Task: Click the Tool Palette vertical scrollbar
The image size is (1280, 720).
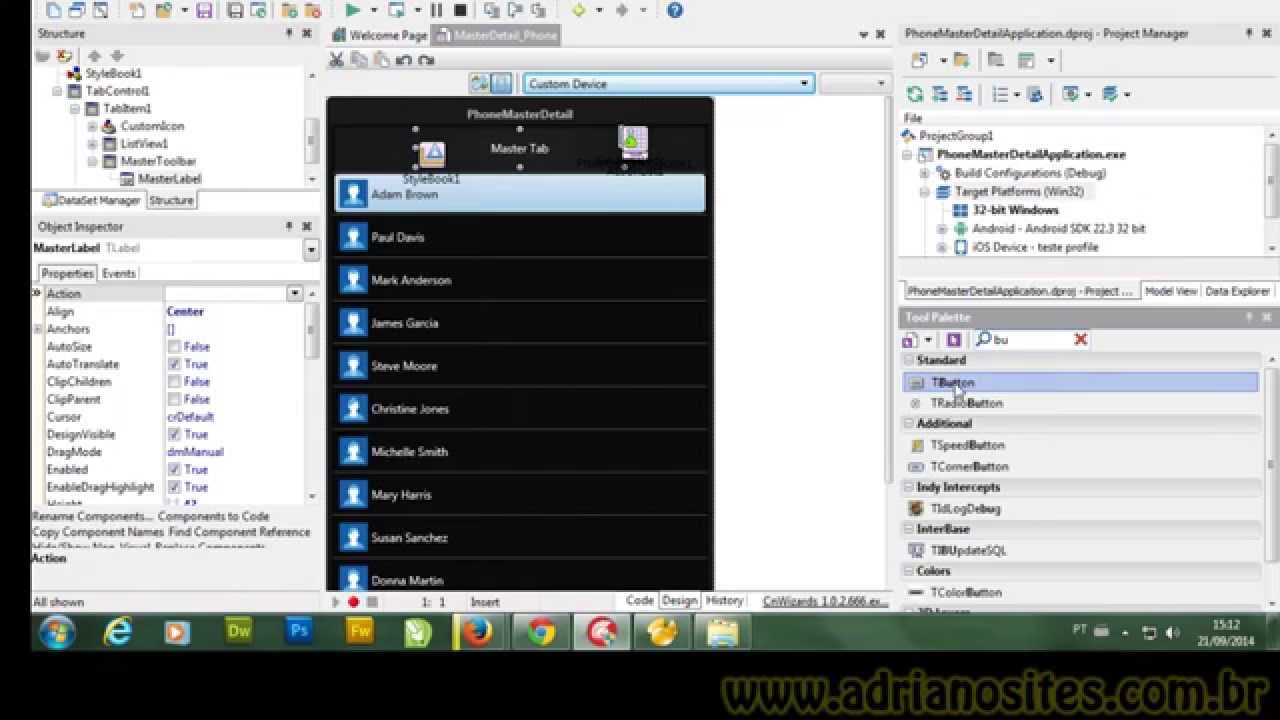Action: tap(1271, 465)
